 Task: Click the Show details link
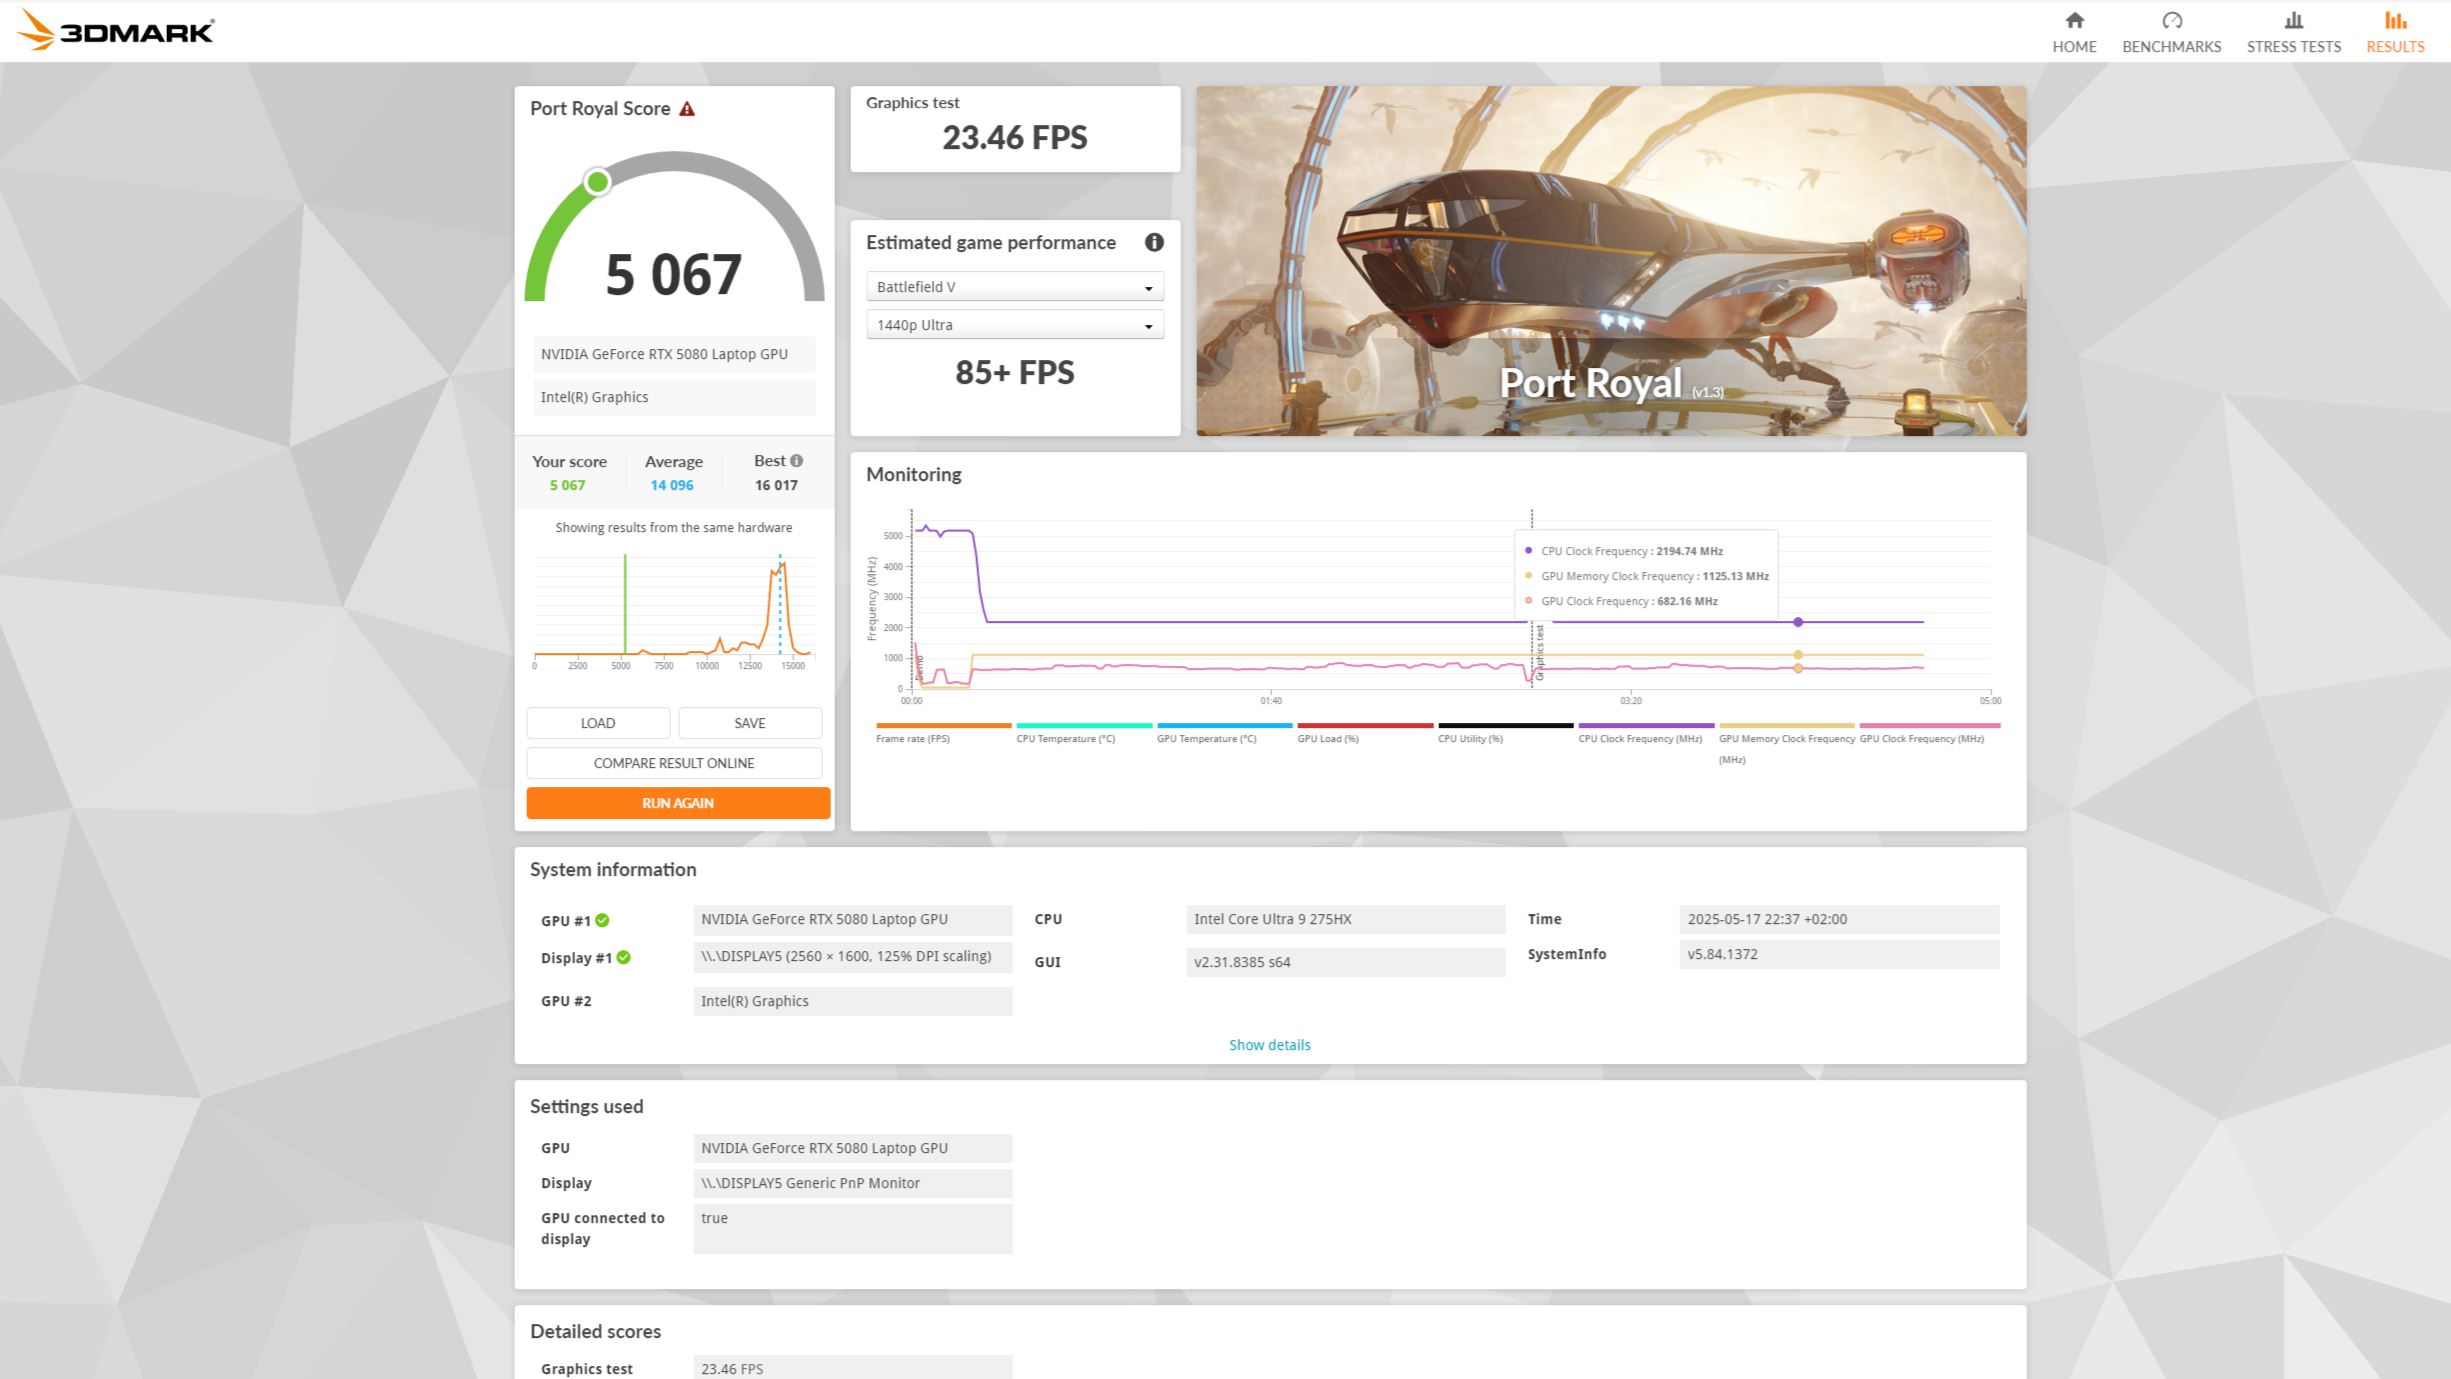point(1269,1045)
